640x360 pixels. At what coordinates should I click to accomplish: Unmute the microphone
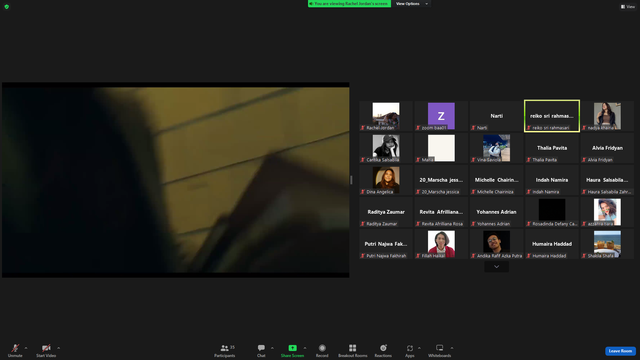coord(15,350)
